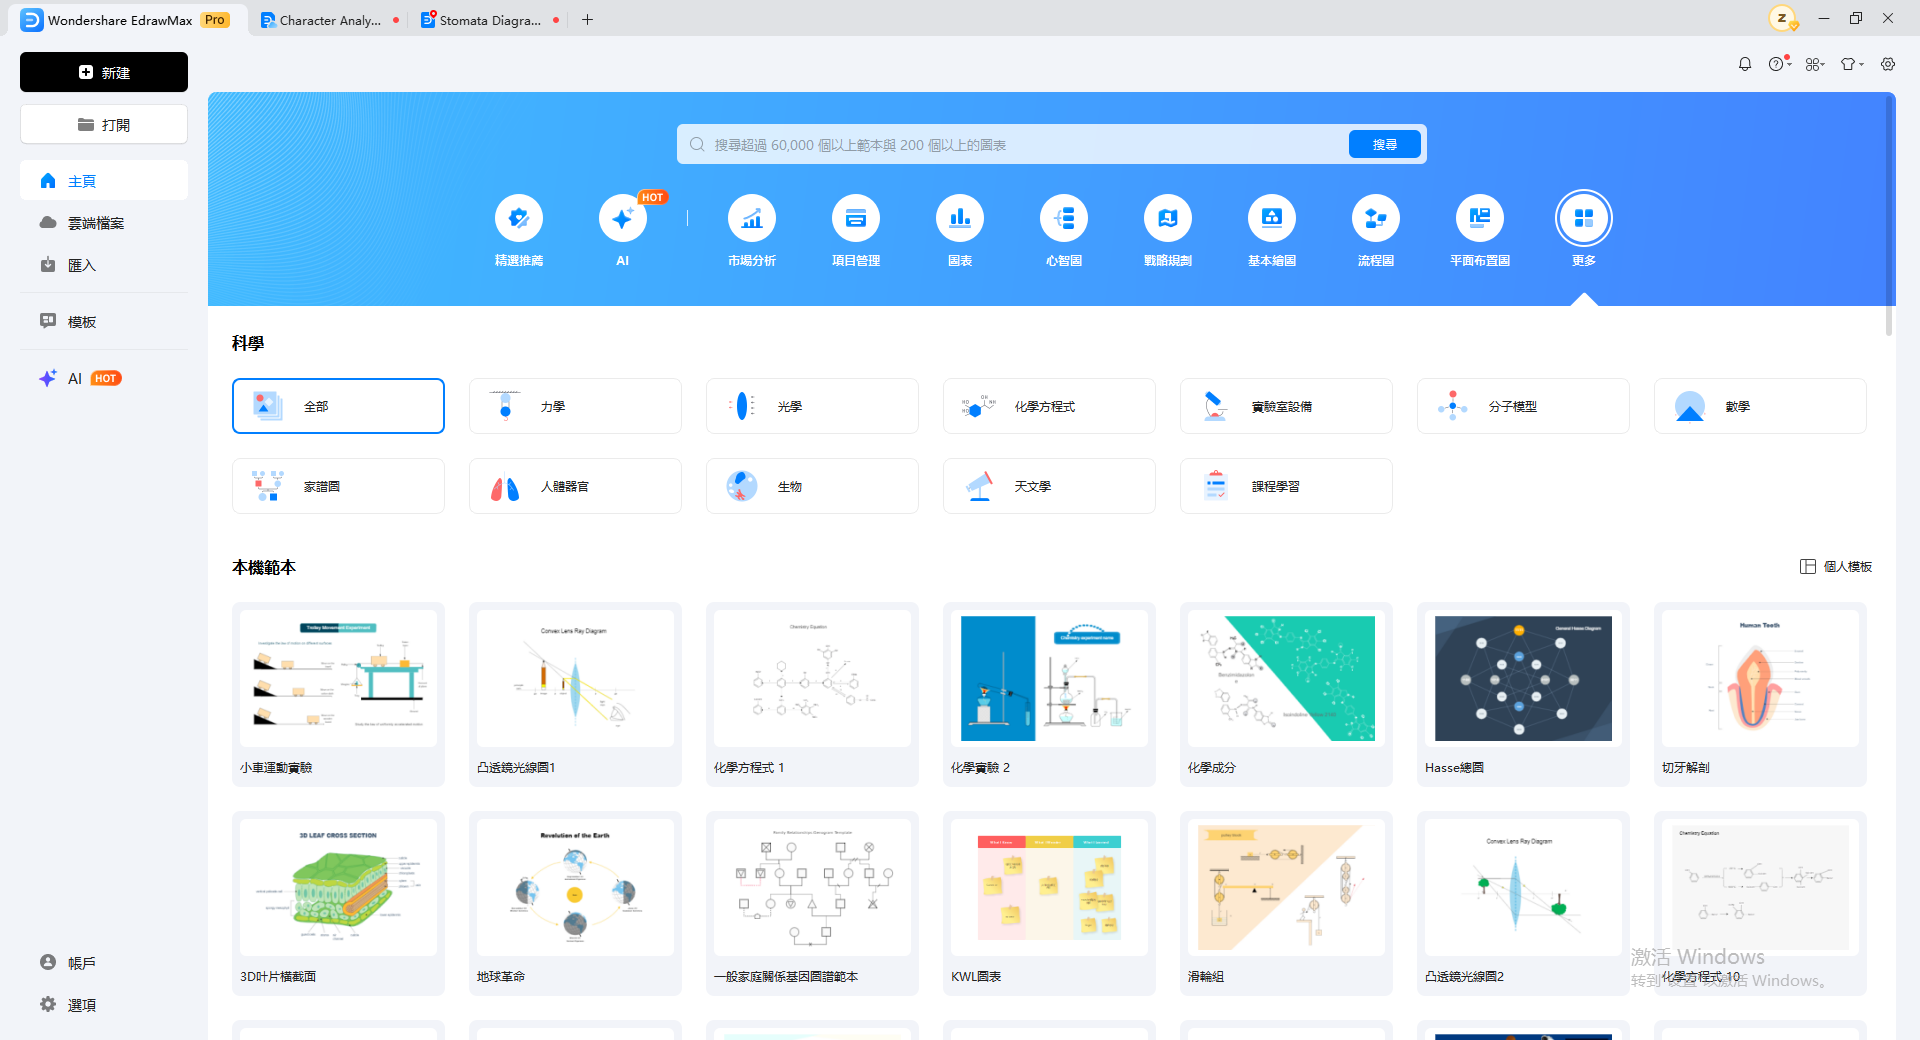Select the 家譜圖 category

pos(338,486)
